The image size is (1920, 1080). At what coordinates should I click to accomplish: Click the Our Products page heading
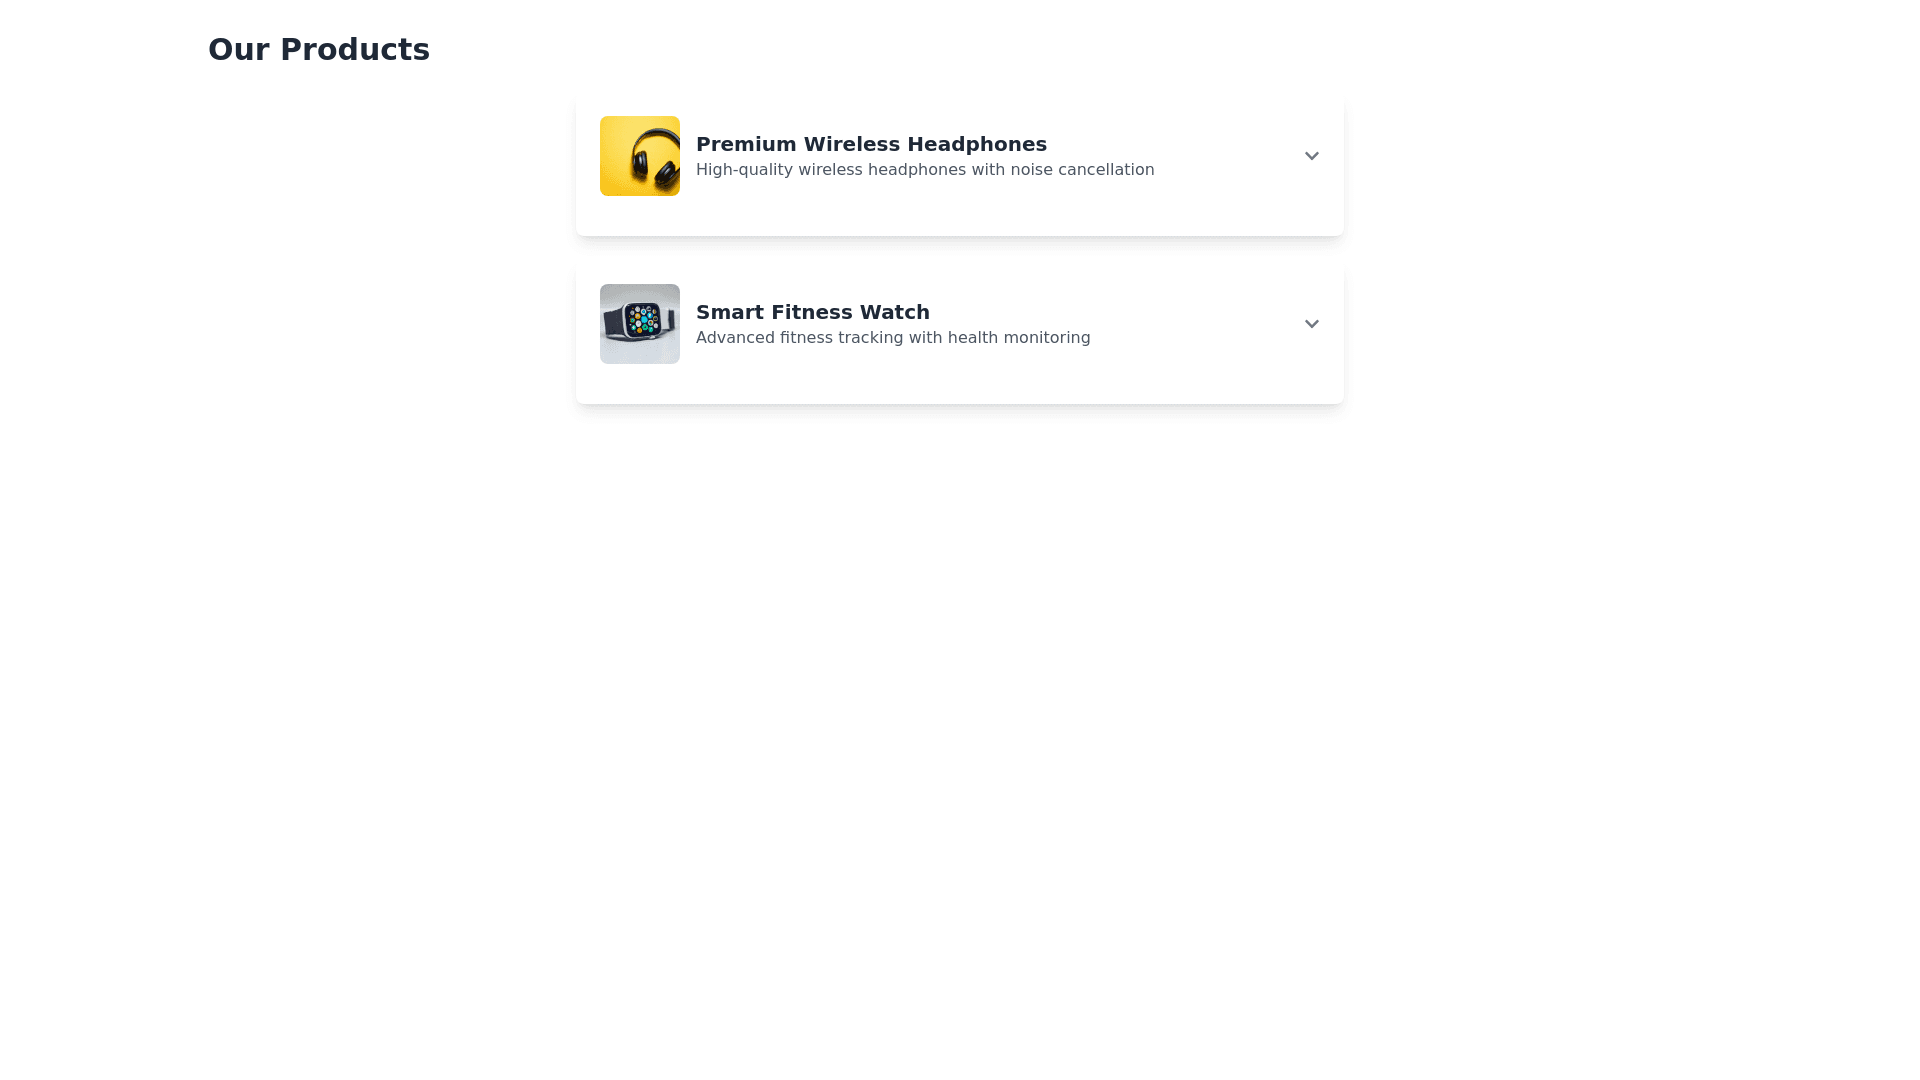pyautogui.click(x=318, y=50)
